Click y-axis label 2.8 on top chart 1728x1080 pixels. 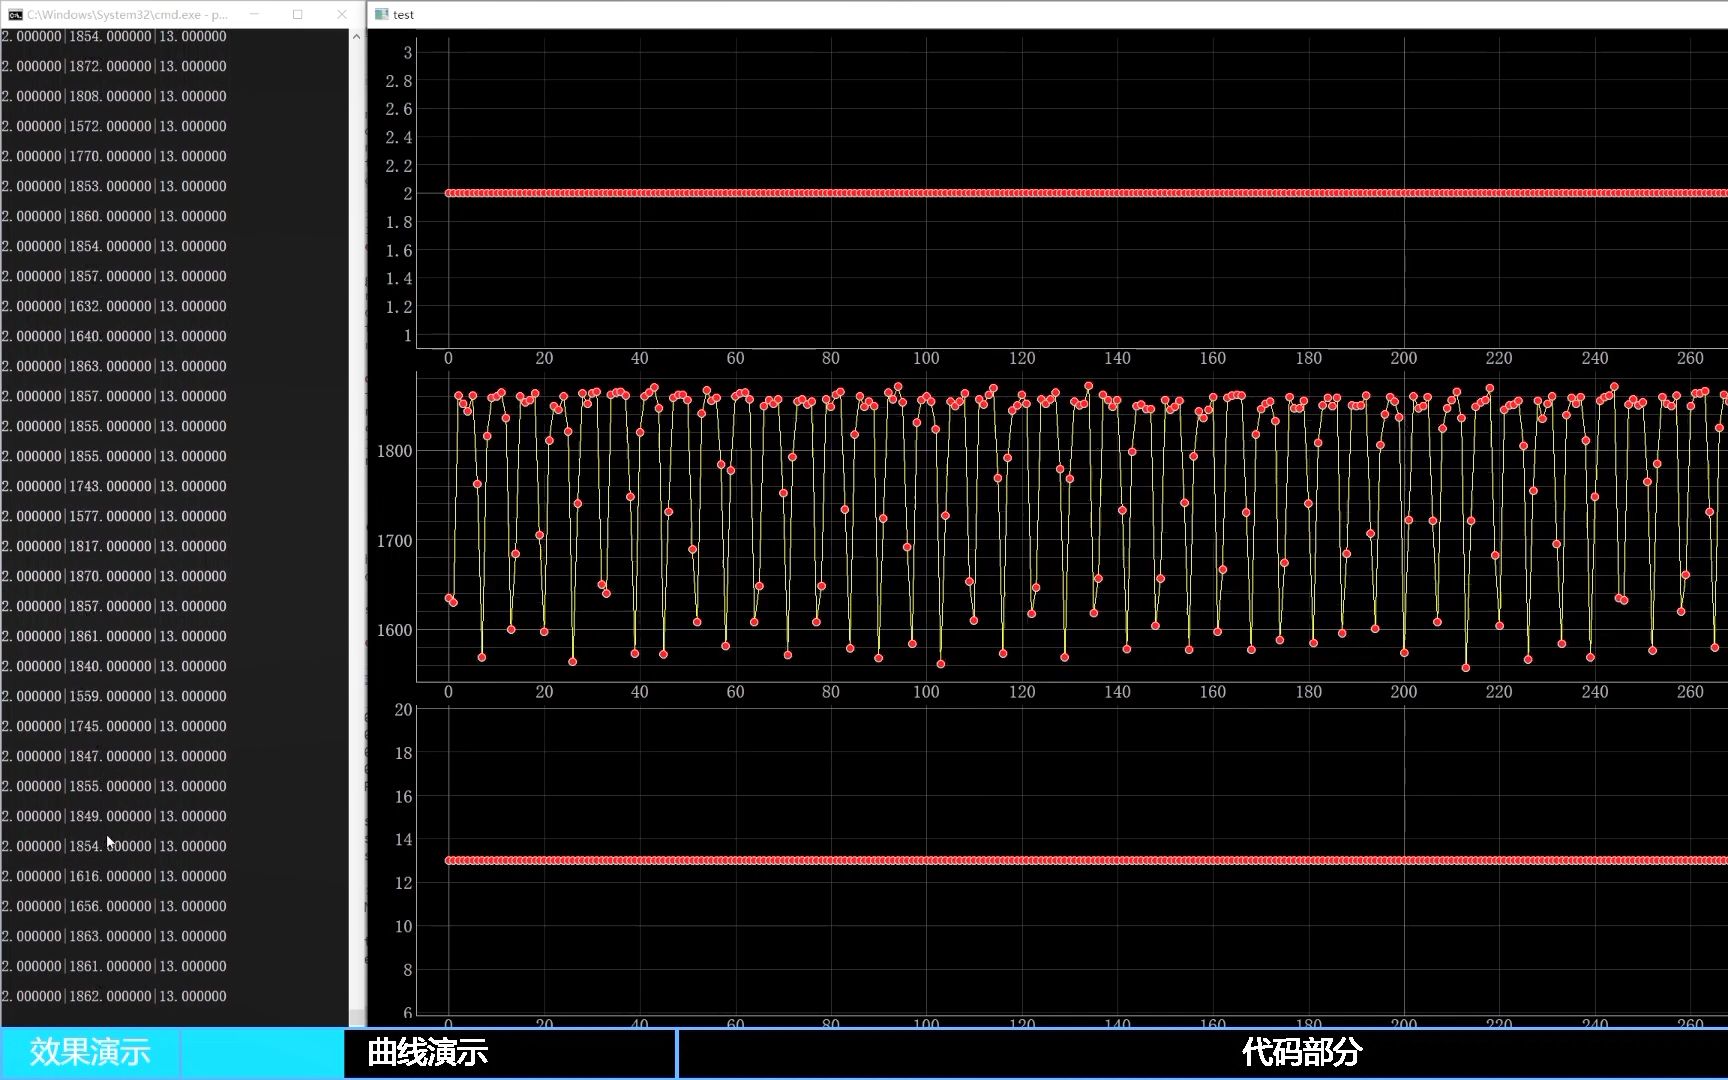399,81
